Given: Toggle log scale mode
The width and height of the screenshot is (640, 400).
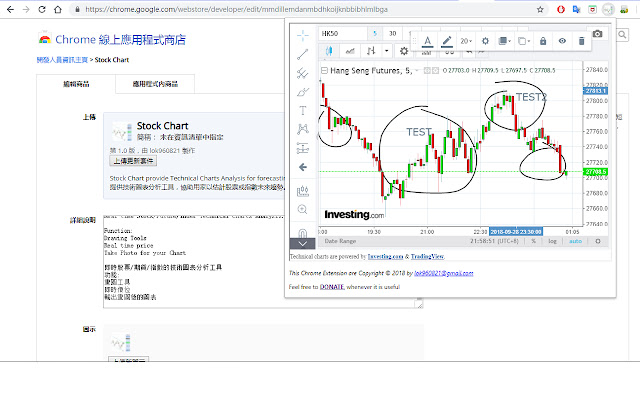Looking at the screenshot, I should tap(552, 241).
